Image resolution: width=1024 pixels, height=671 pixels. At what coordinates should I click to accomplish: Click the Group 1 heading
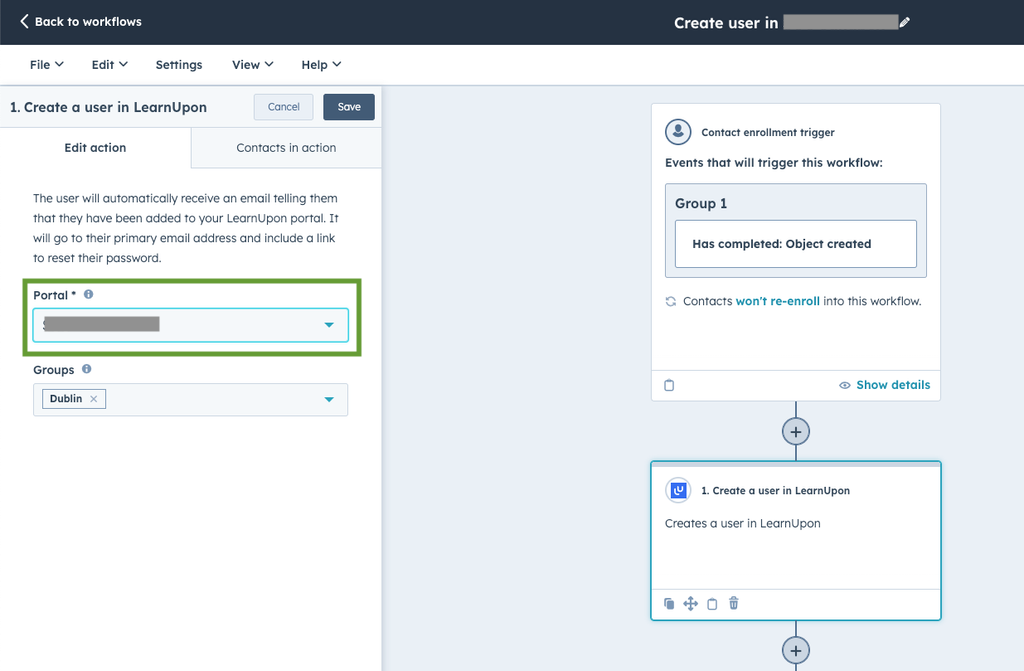[701, 203]
